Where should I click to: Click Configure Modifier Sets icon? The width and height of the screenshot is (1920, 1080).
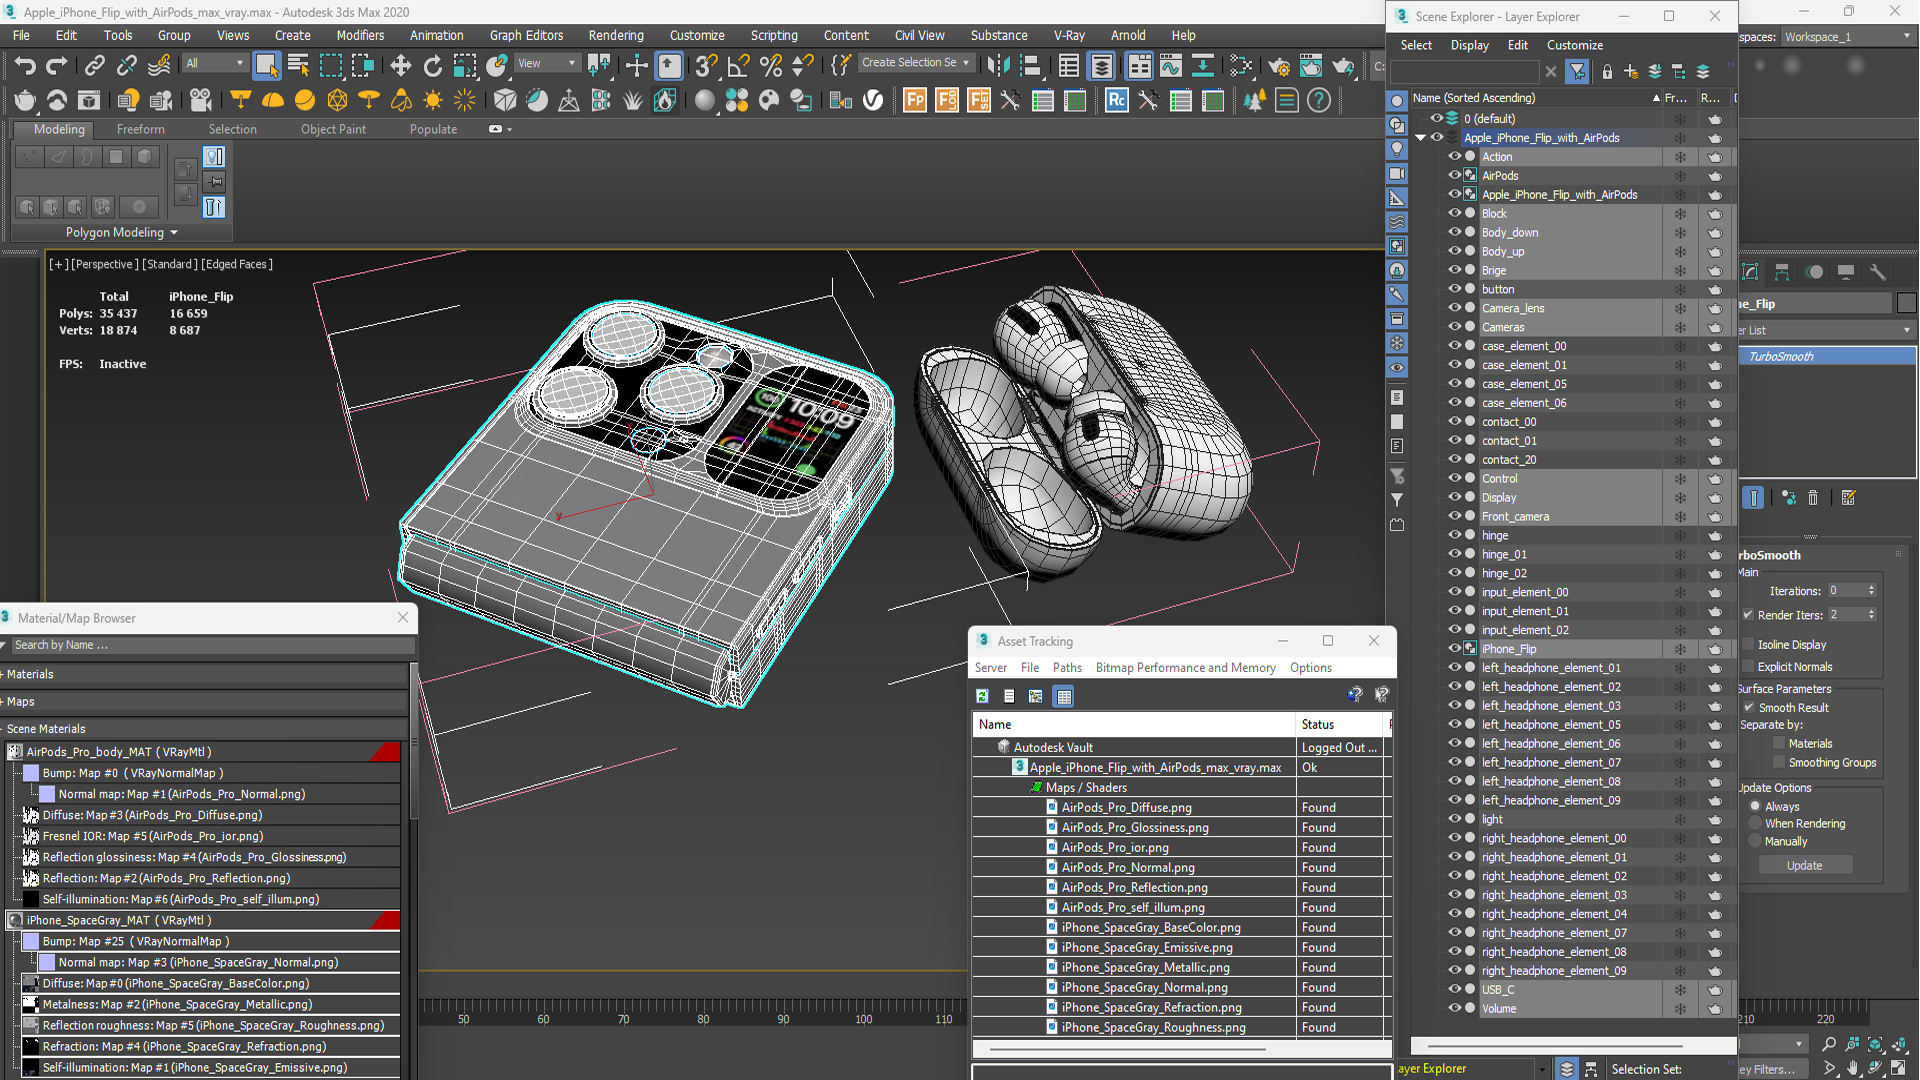pos(1848,498)
